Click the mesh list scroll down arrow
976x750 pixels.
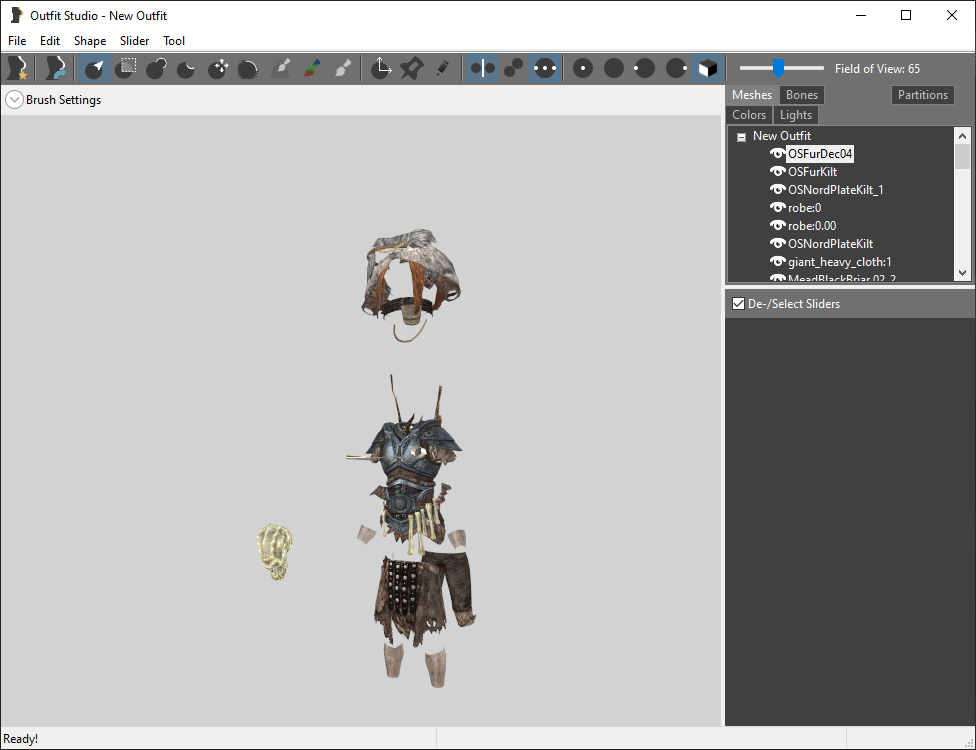pyautogui.click(x=962, y=273)
